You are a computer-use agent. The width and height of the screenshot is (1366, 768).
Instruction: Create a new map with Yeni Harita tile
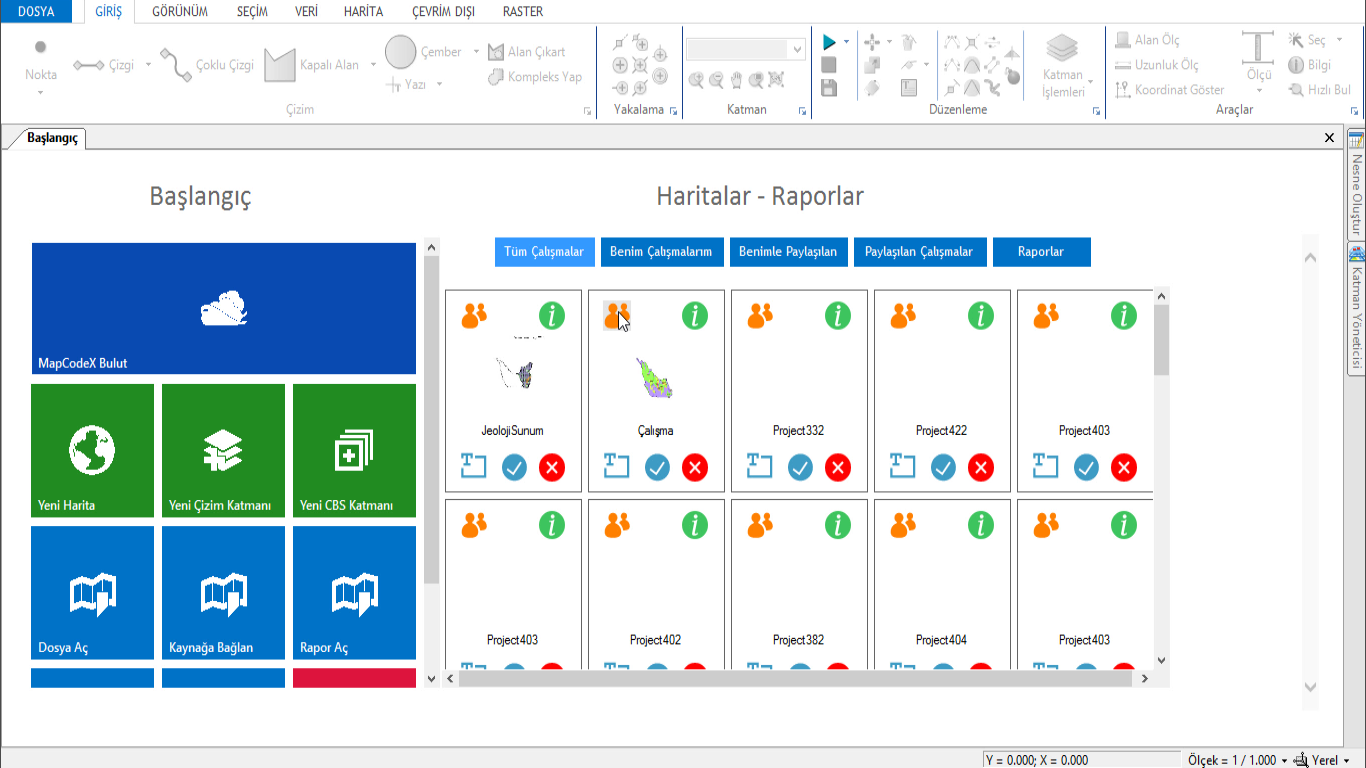tap(93, 451)
